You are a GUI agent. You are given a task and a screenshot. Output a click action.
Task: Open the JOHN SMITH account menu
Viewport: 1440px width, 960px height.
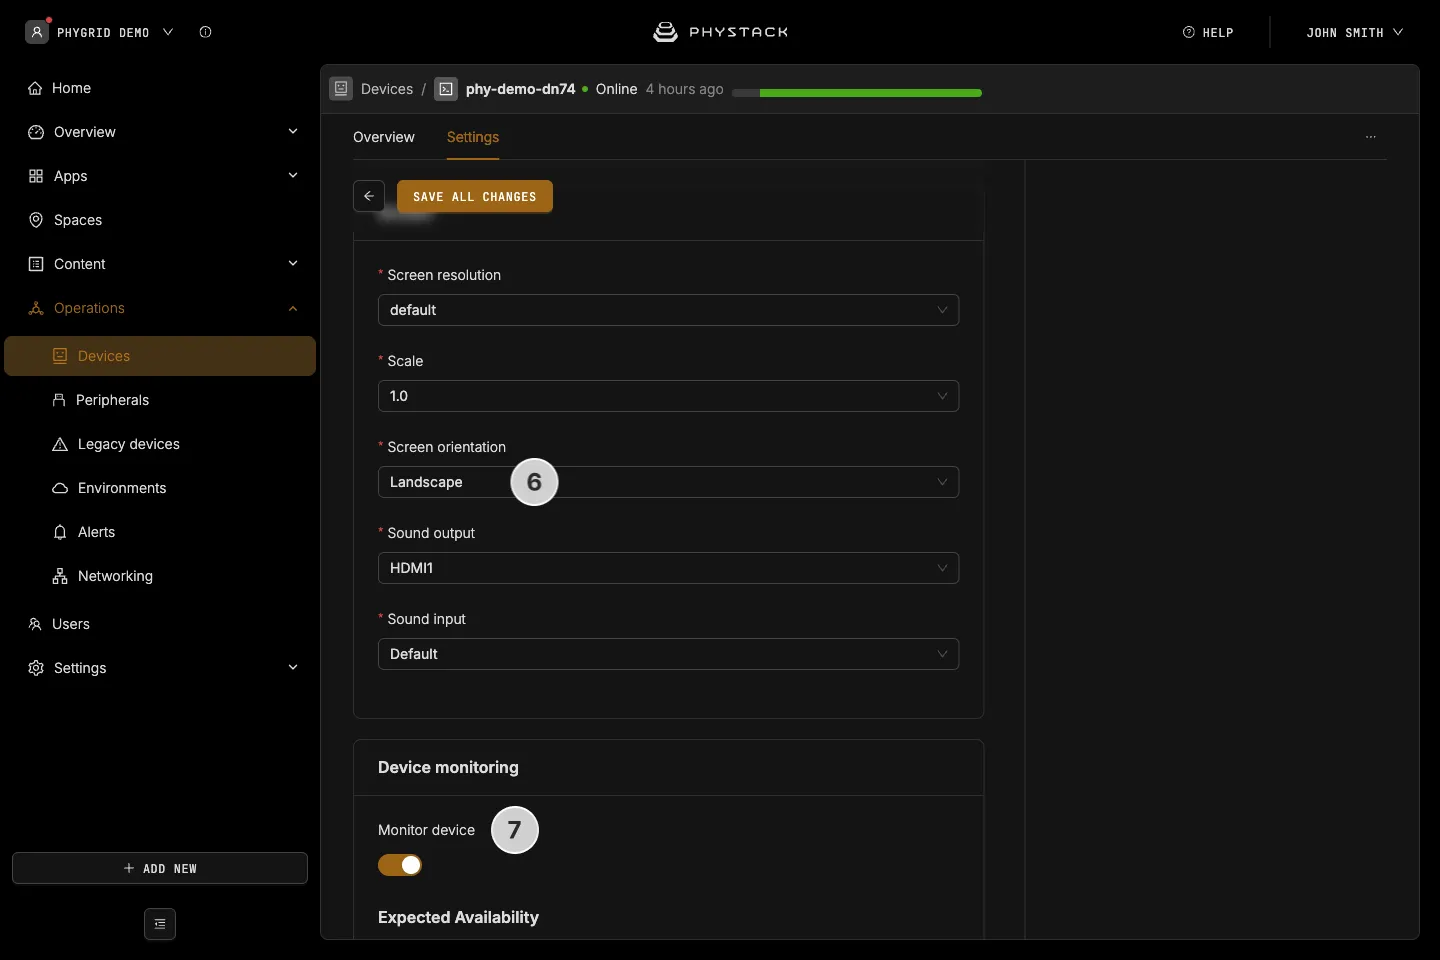1355,32
